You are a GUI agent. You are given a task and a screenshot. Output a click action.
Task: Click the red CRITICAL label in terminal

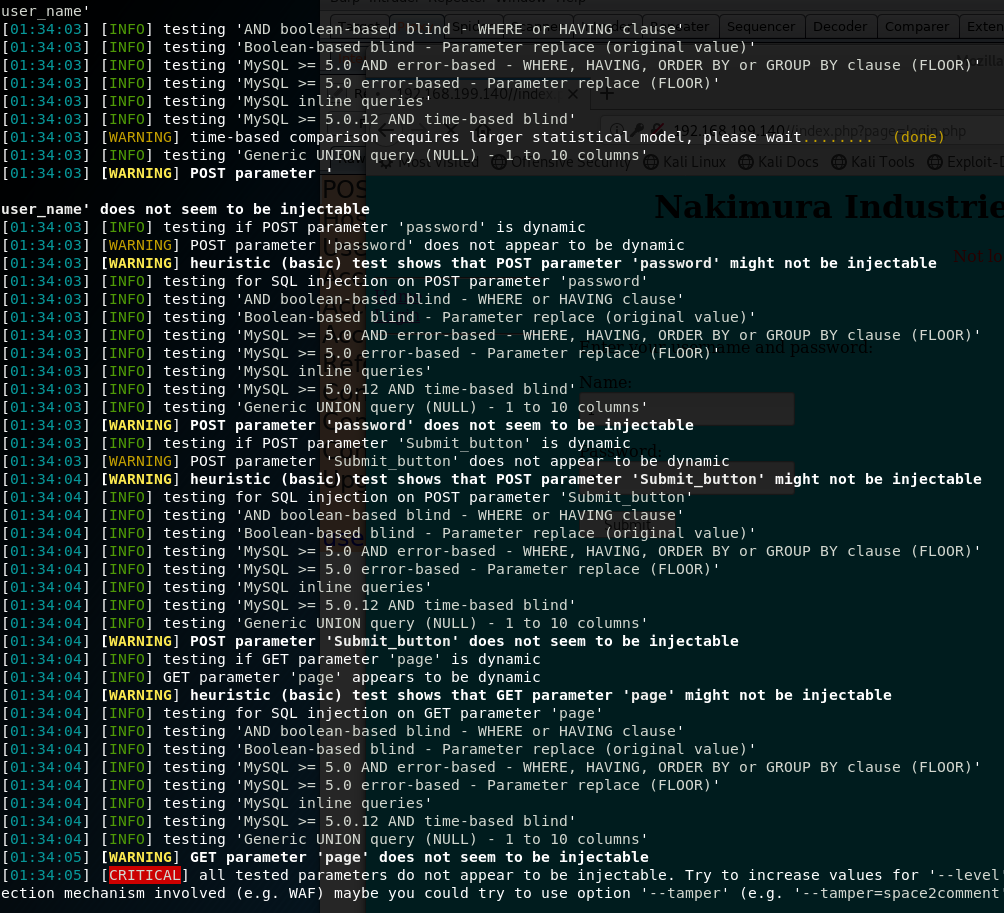145,875
